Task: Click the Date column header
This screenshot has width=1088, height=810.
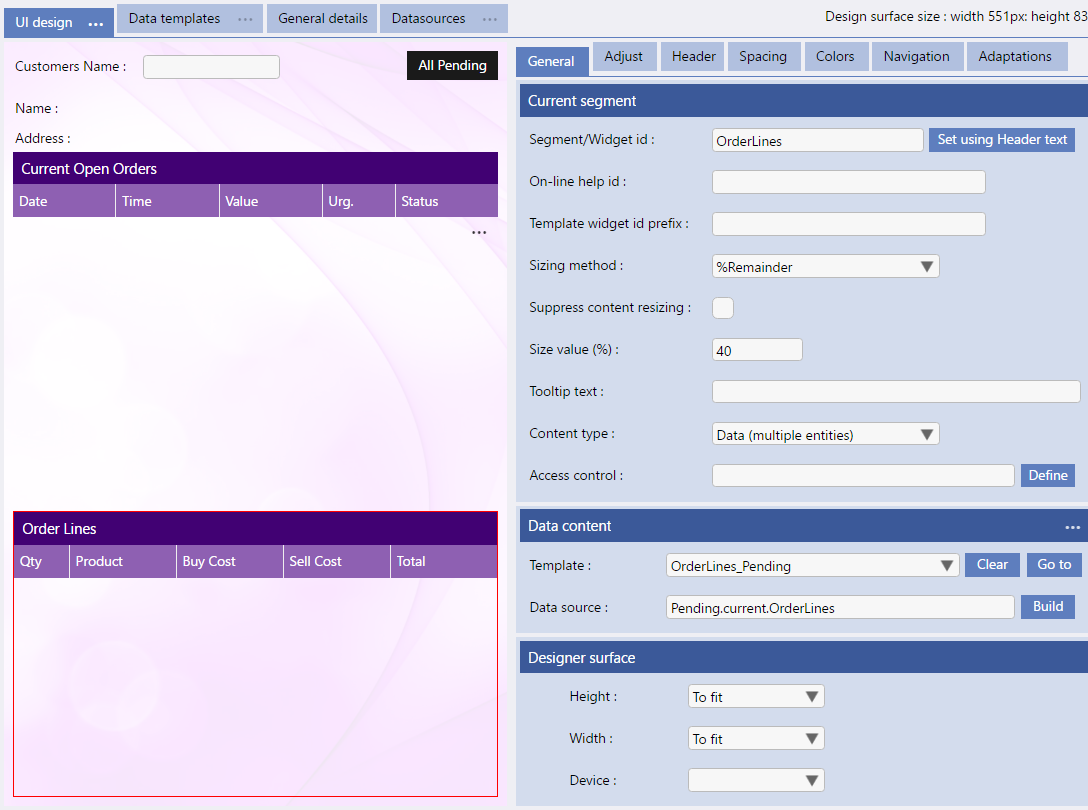Action: (64, 201)
